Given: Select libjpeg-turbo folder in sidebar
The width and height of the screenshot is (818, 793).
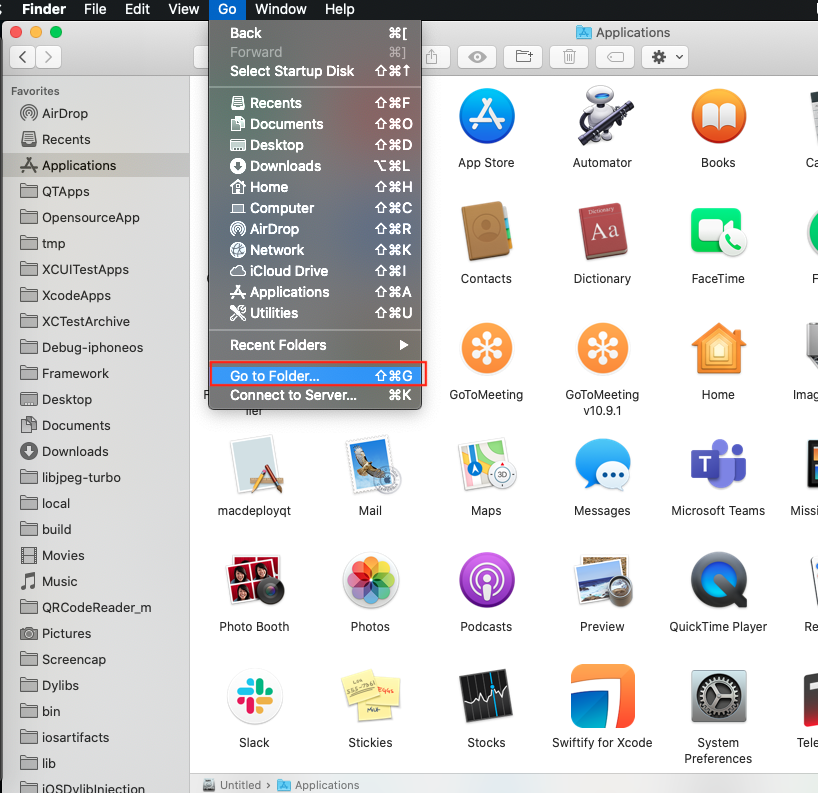Looking at the screenshot, I should tap(95, 477).
